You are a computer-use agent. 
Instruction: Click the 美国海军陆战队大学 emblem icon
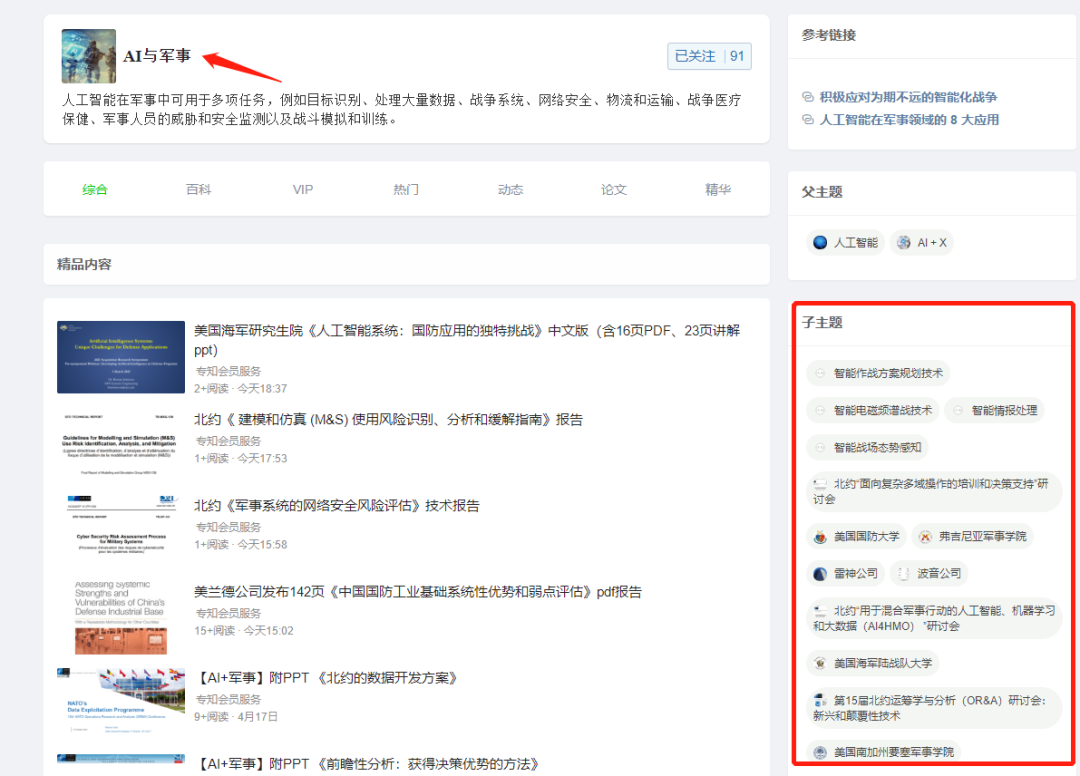pos(820,663)
